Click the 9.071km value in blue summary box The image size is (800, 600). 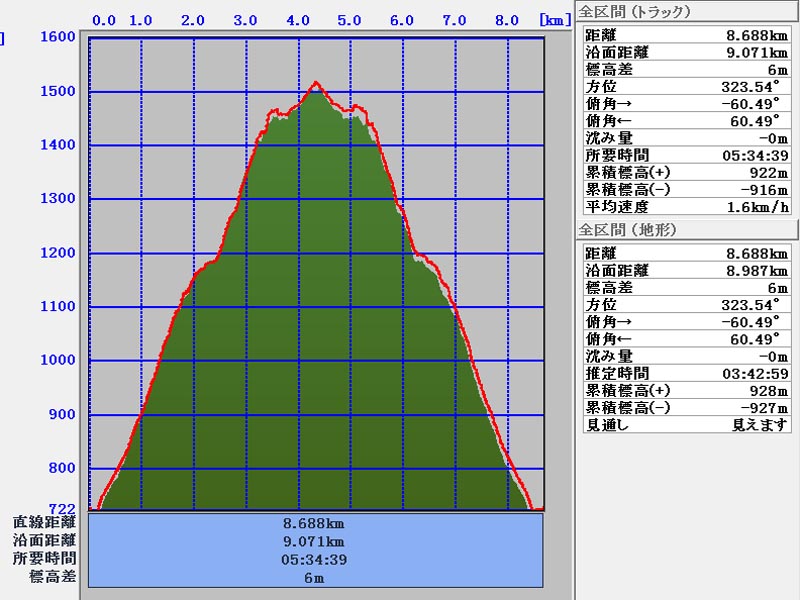[315, 541]
